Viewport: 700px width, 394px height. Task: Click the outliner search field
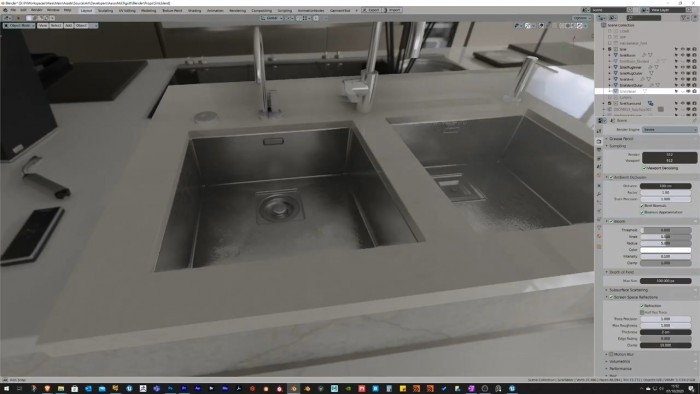coord(643,18)
